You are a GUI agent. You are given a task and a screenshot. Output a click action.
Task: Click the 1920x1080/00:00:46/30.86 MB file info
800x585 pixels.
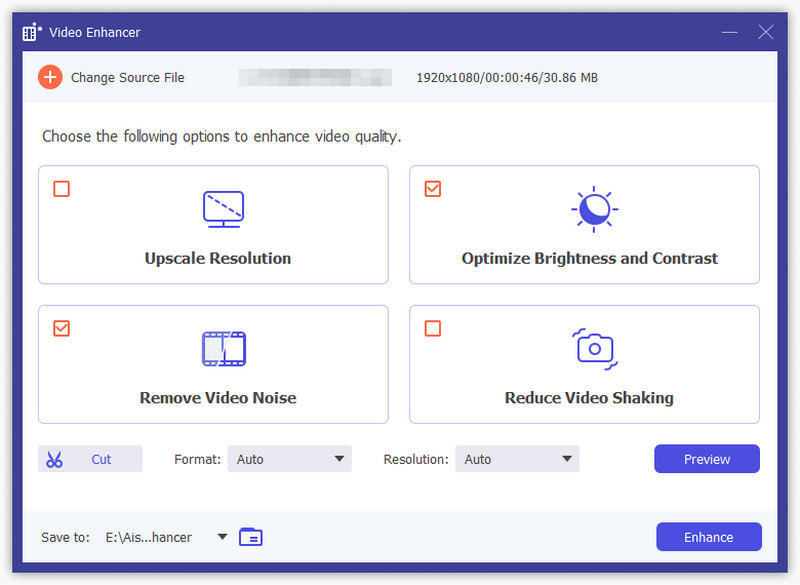coord(507,78)
